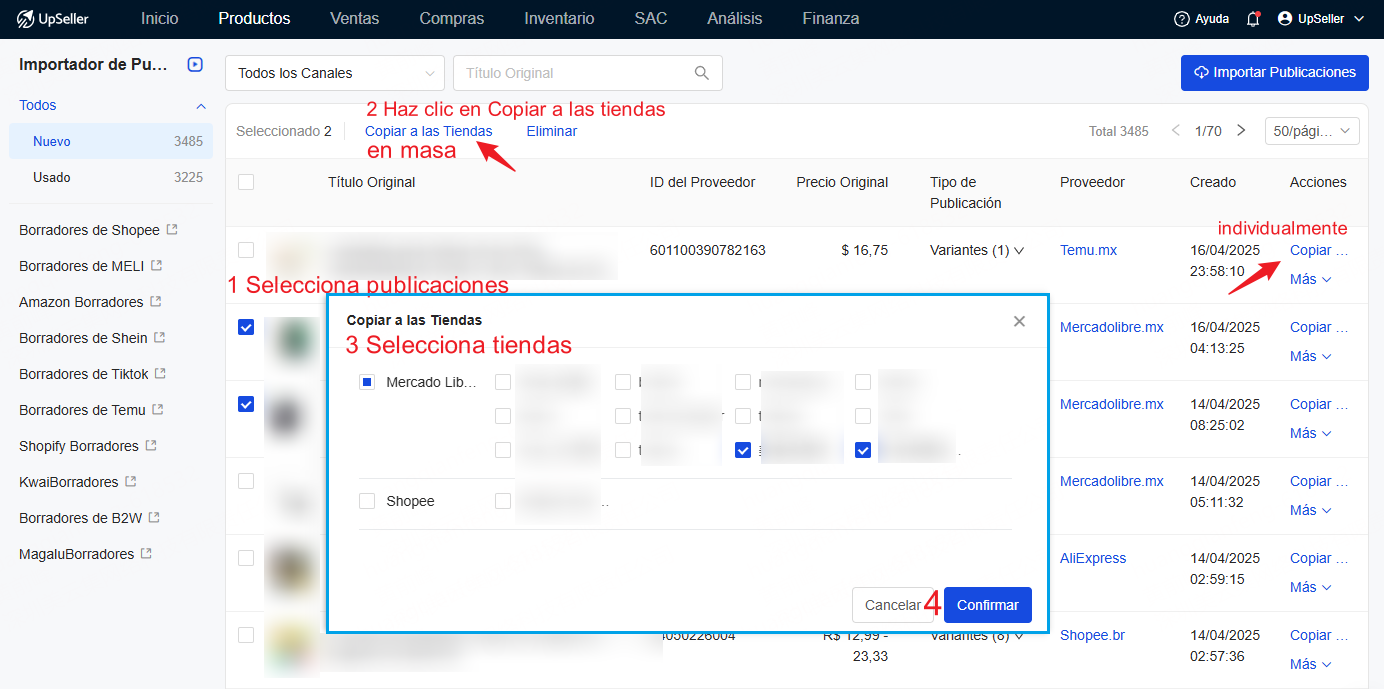
Task: Open Amazon Borradores external link icon
Action: tap(156, 302)
